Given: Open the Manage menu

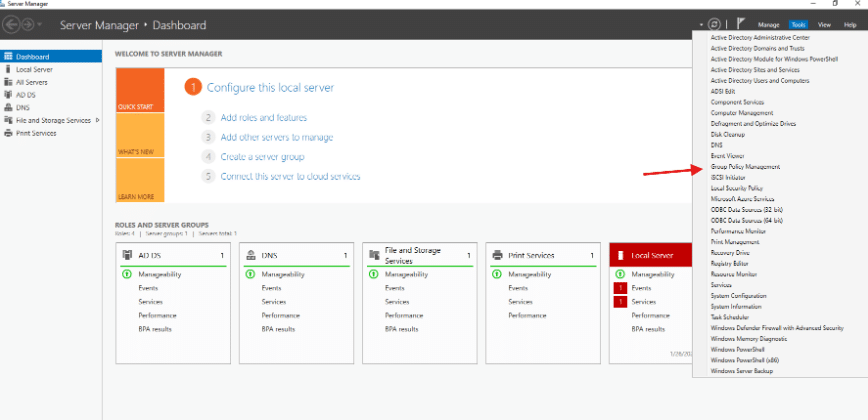Looking at the screenshot, I should [768, 24].
